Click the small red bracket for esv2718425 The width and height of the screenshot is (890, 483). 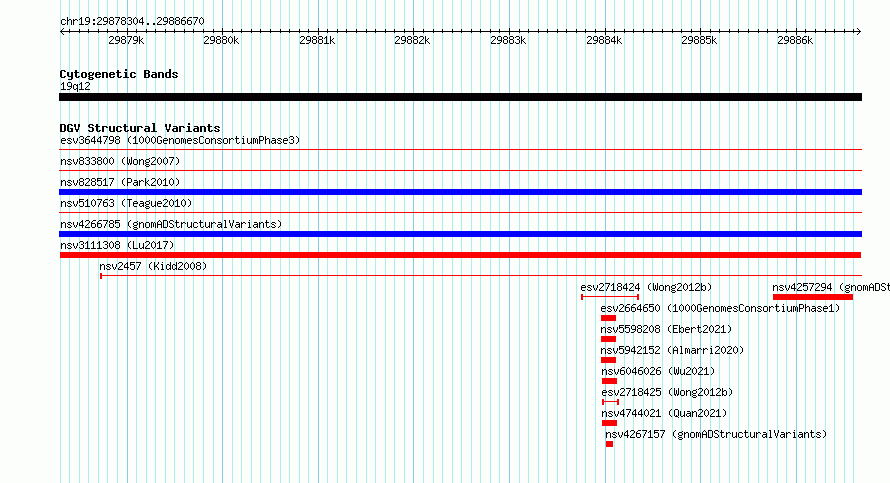pos(610,402)
